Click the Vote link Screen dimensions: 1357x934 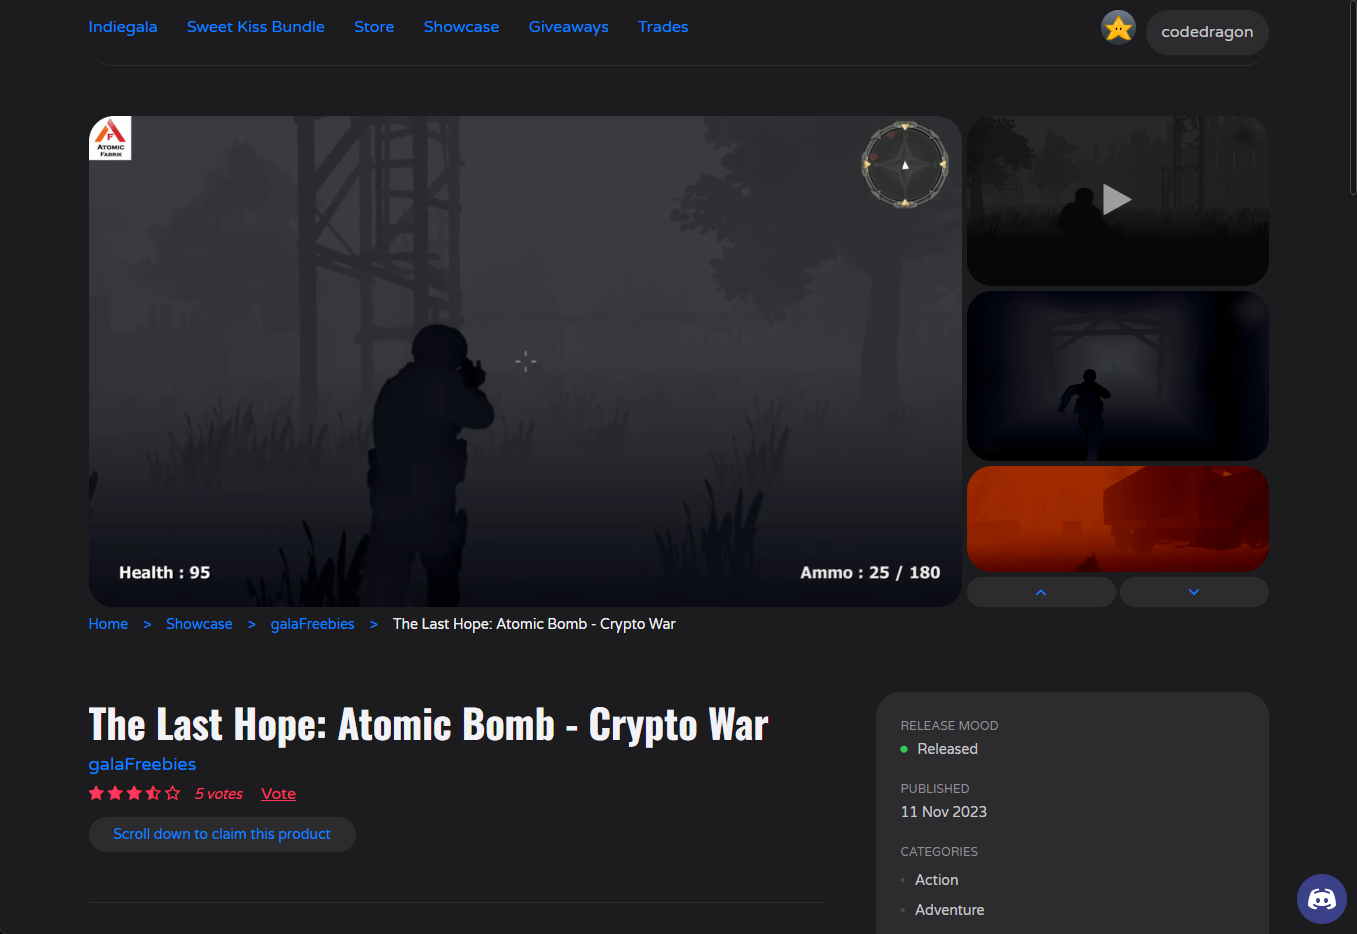pyautogui.click(x=278, y=794)
